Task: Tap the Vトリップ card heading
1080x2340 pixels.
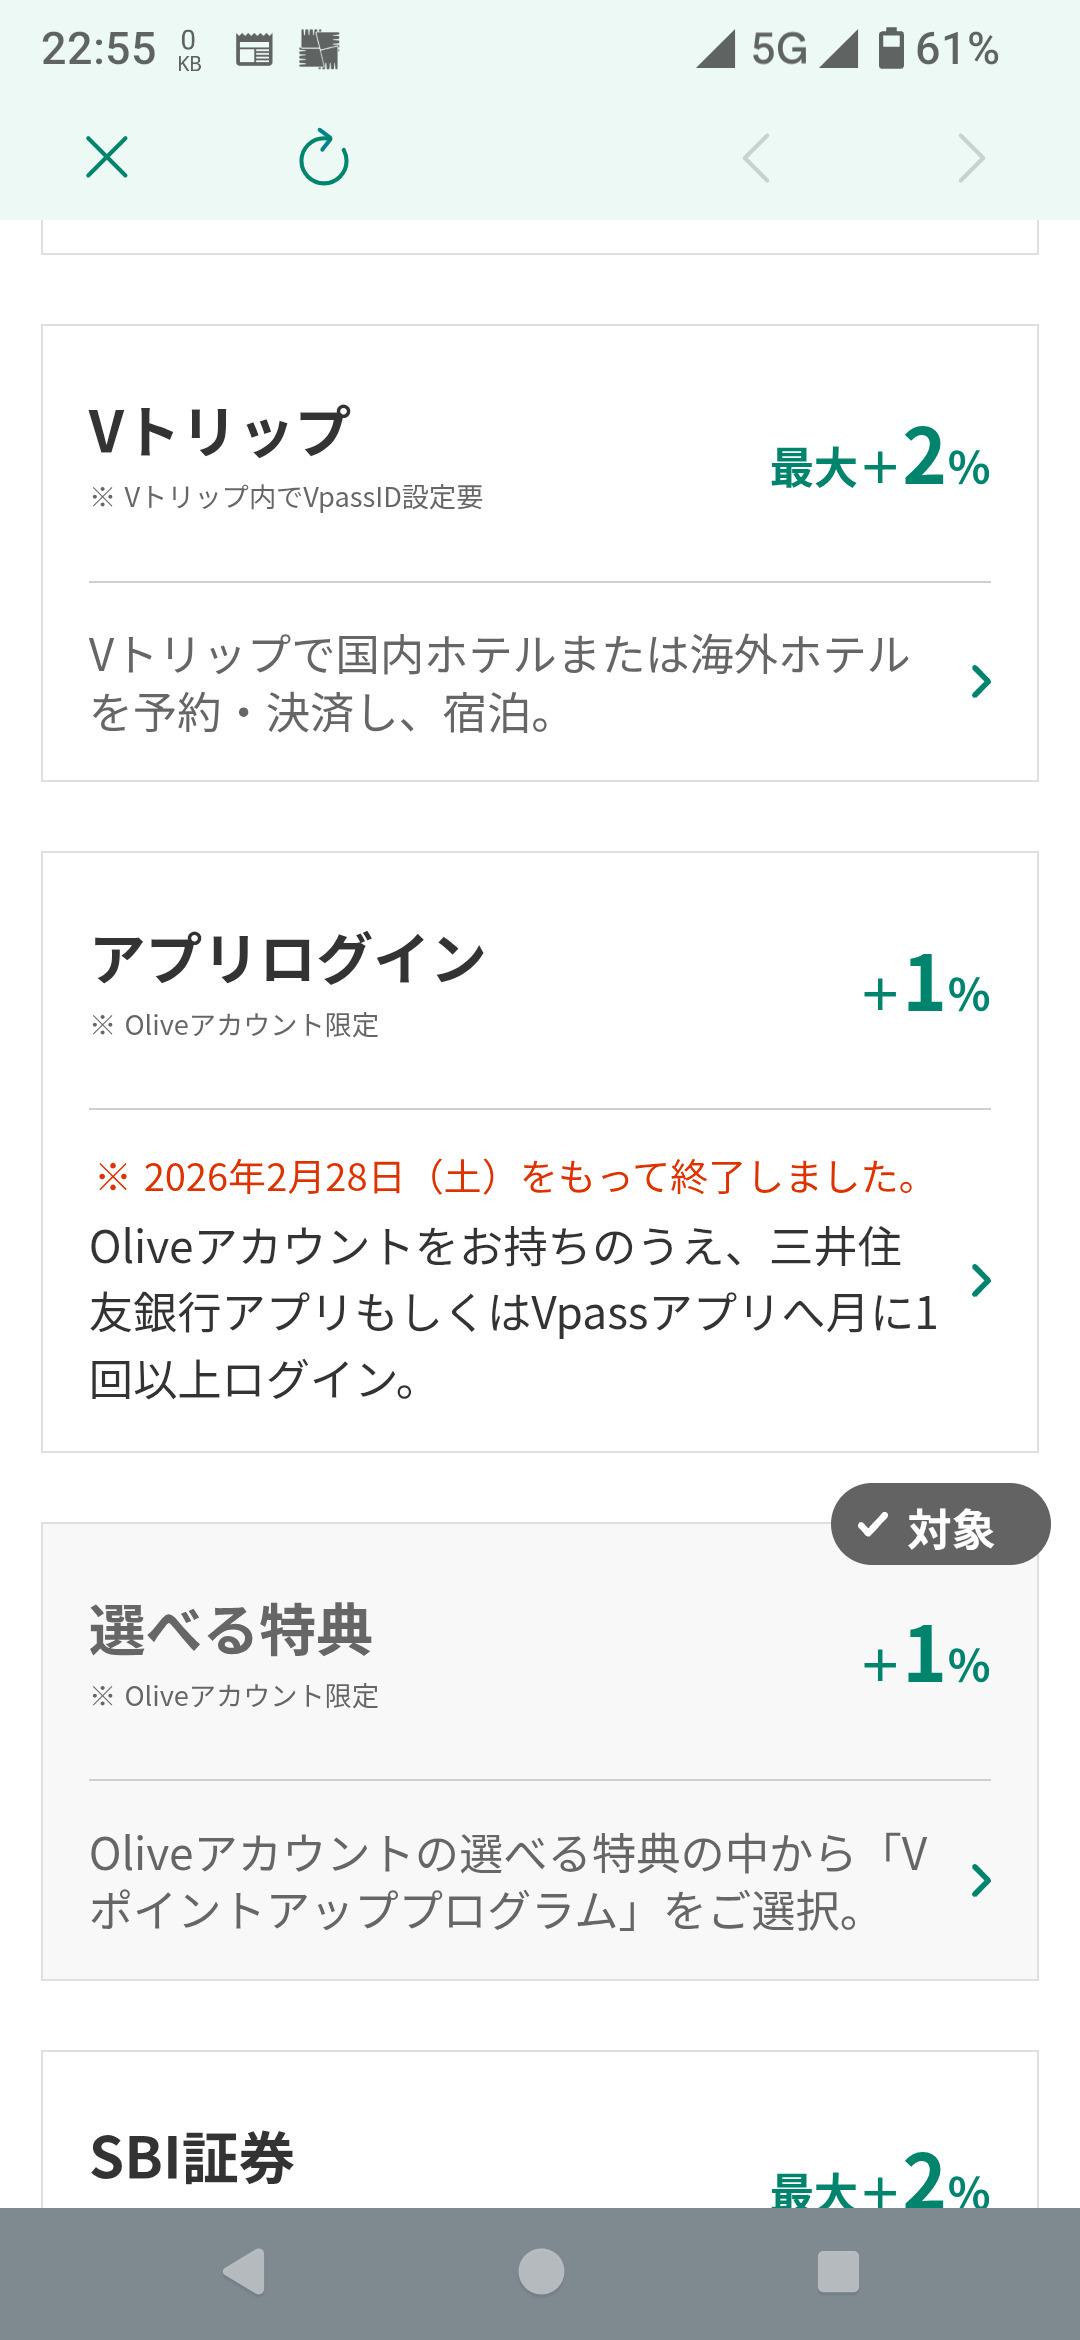Action: point(220,432)
